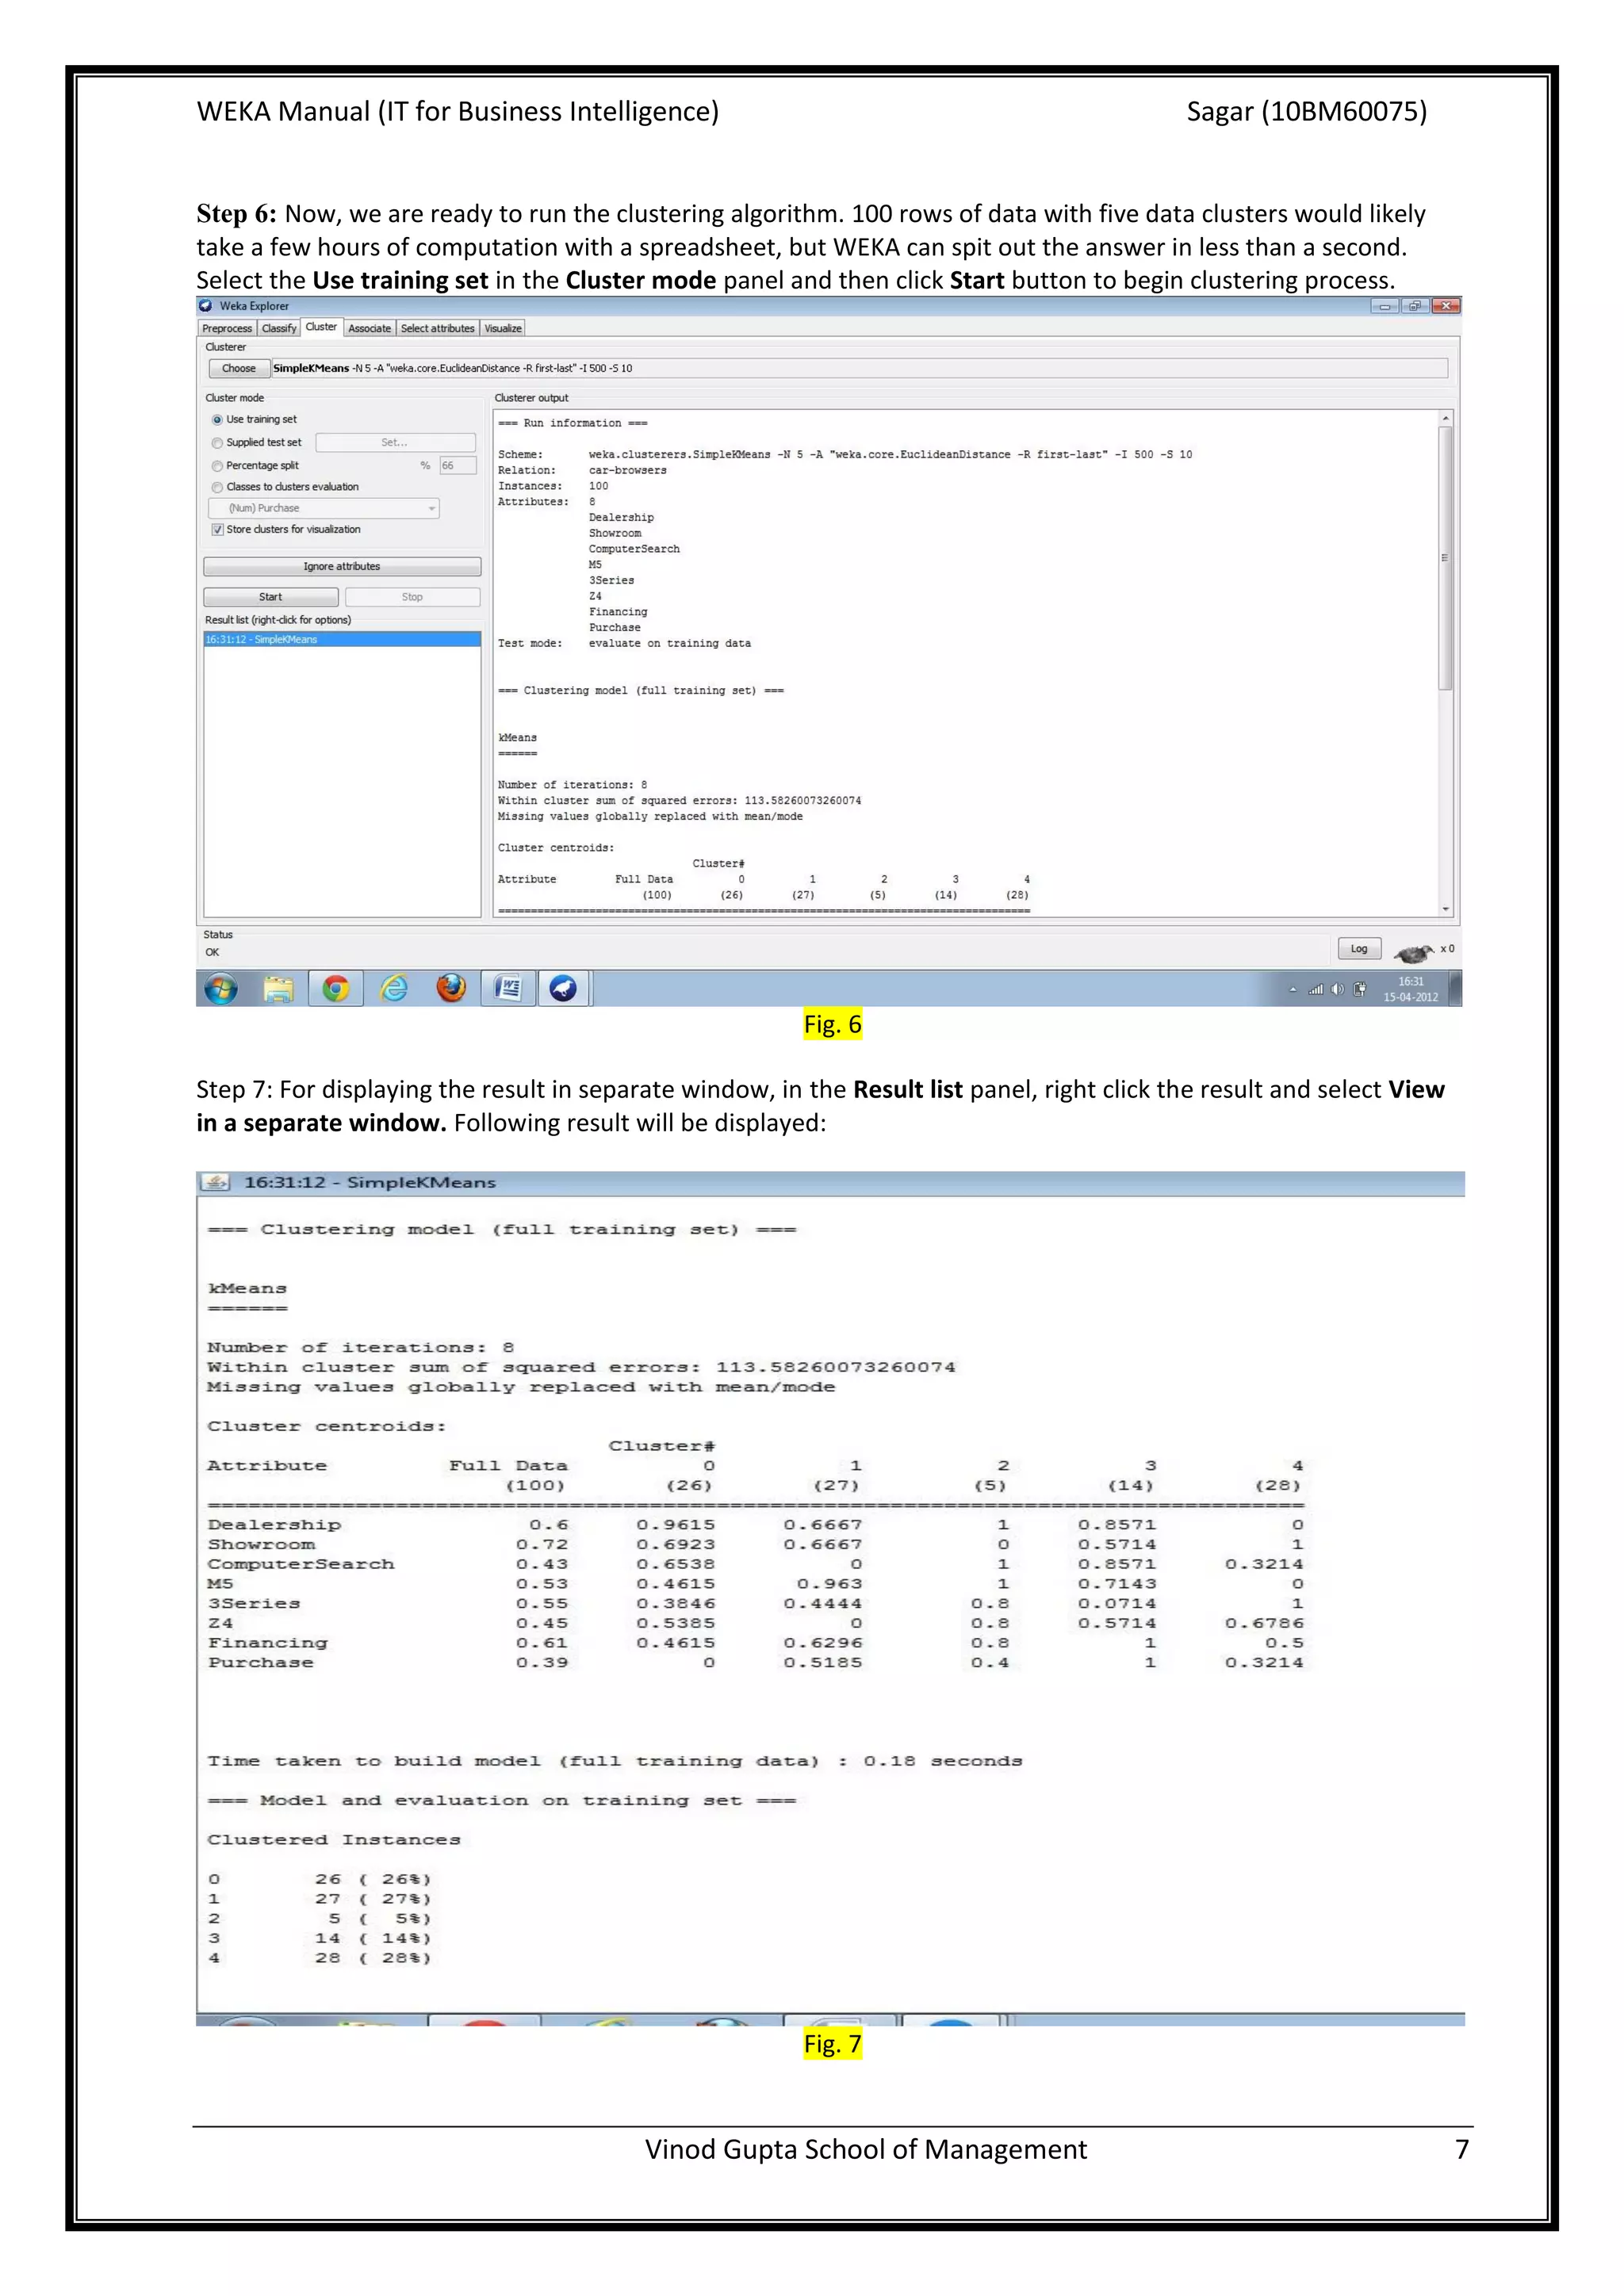This screenshot has width=1624, height=2296.
Task: Open Firefox from taskbar
Action: click(x=451, y=988)
